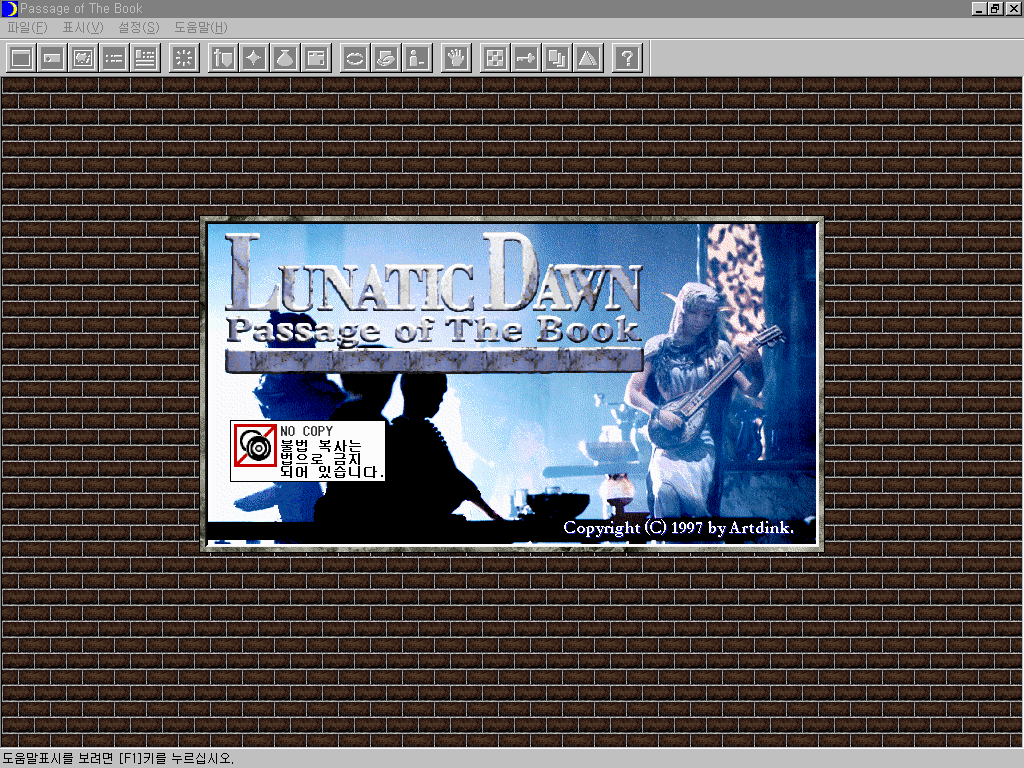This screenshot has width=1024, height=768.
Task: Click the Lunatic Dawn title splash image
Action: point(511,384)
